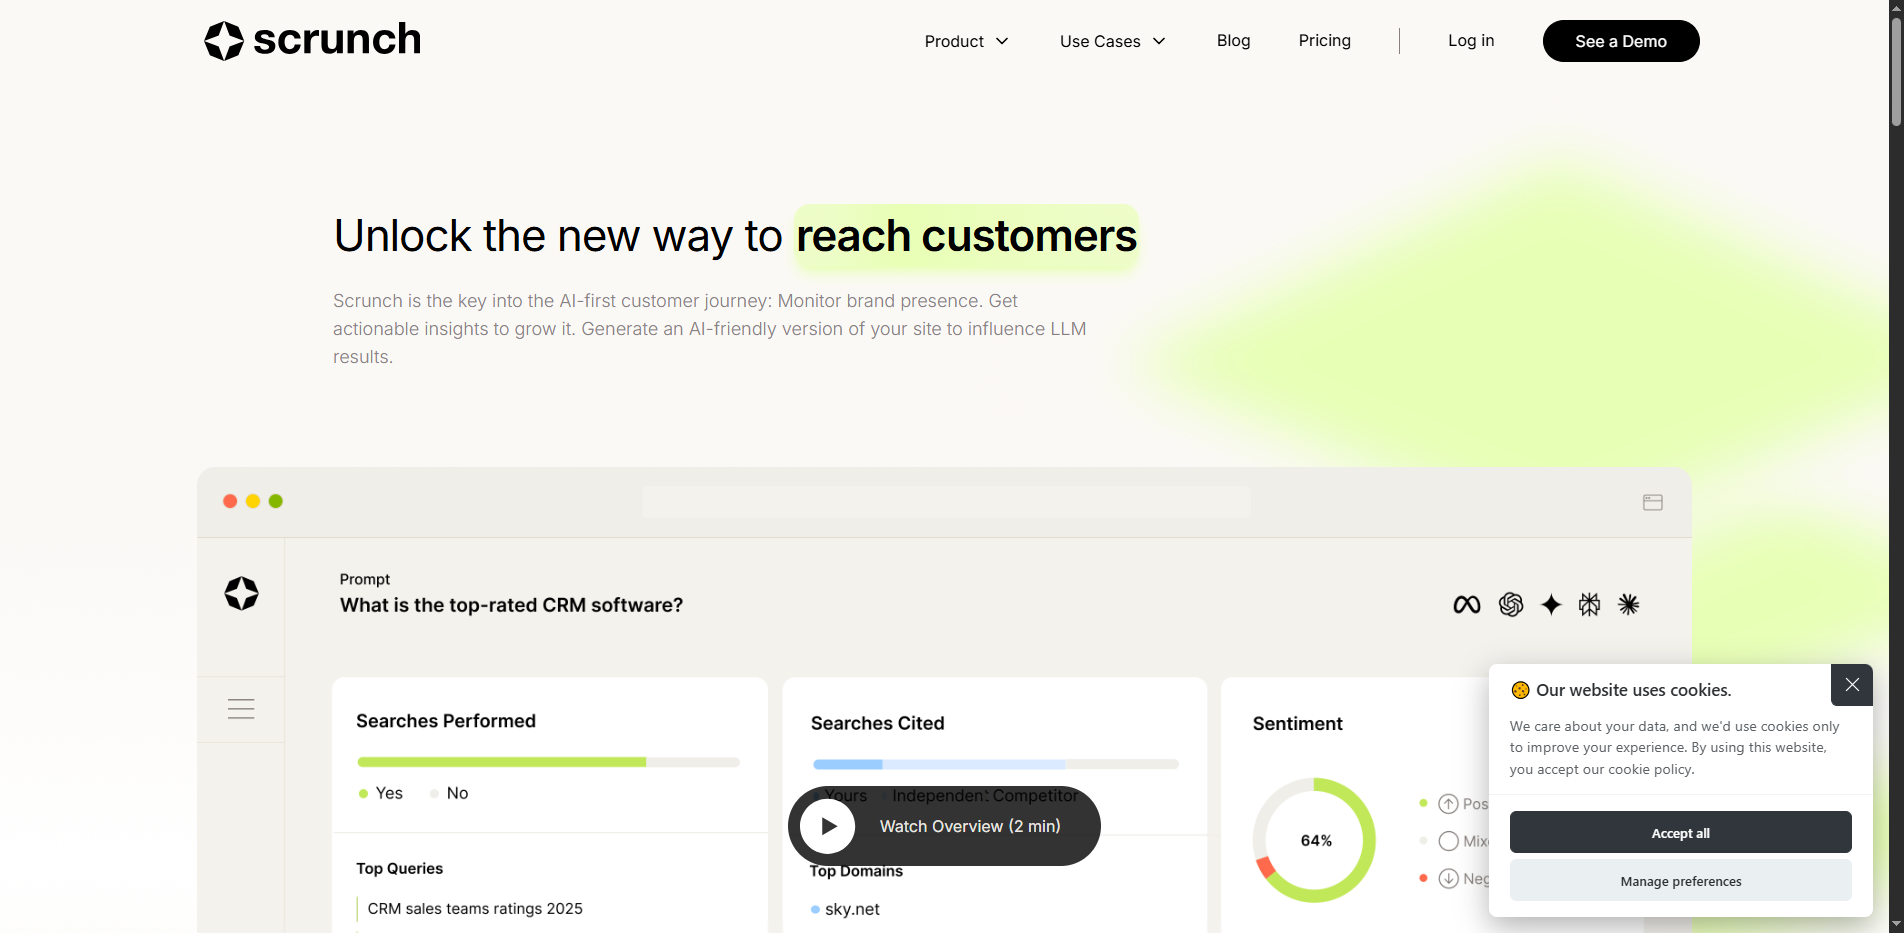Screen dimensions: 1904x933
Task: Click the Claude starburst icon
Action: [x=1629, y=604]
